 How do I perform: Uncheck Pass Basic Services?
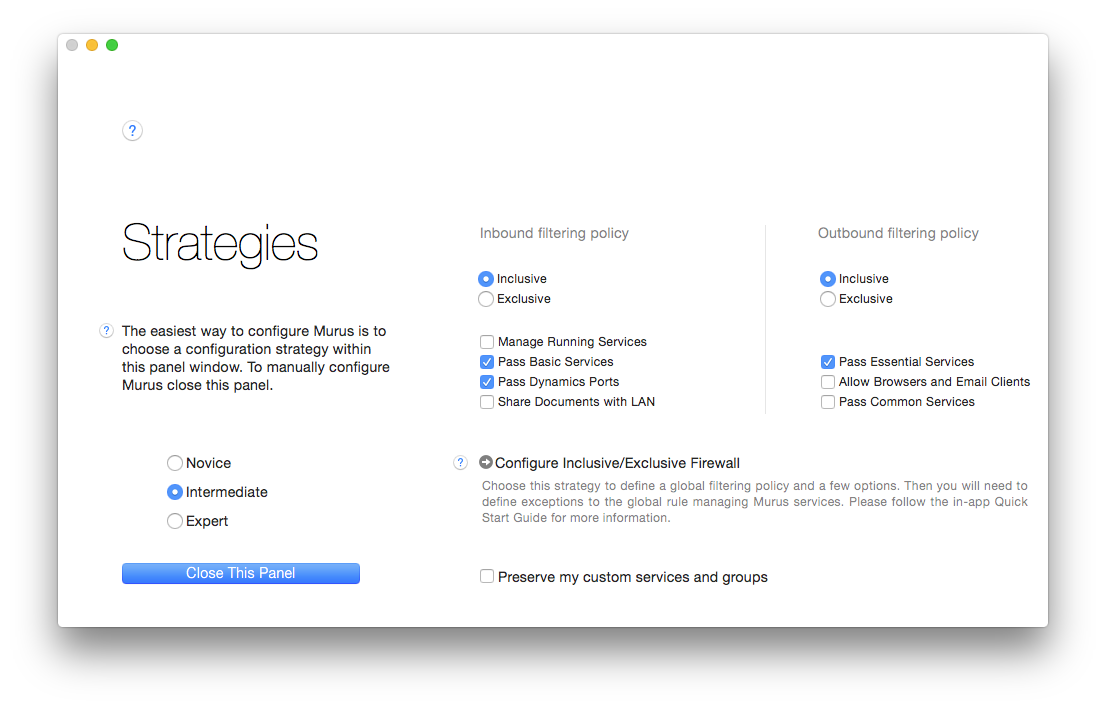point(487,362)
